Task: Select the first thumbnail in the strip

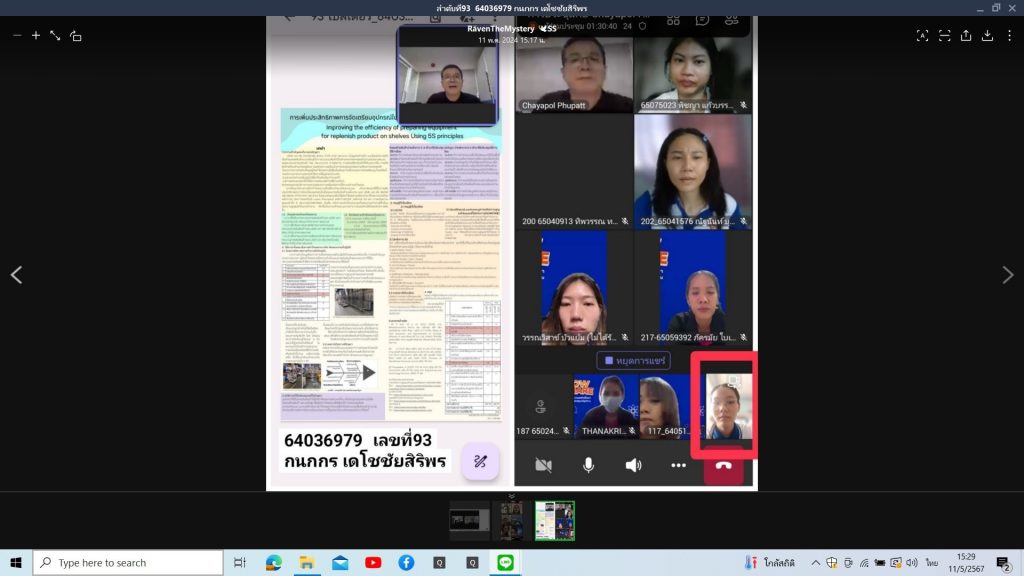Action: [469, 520]
